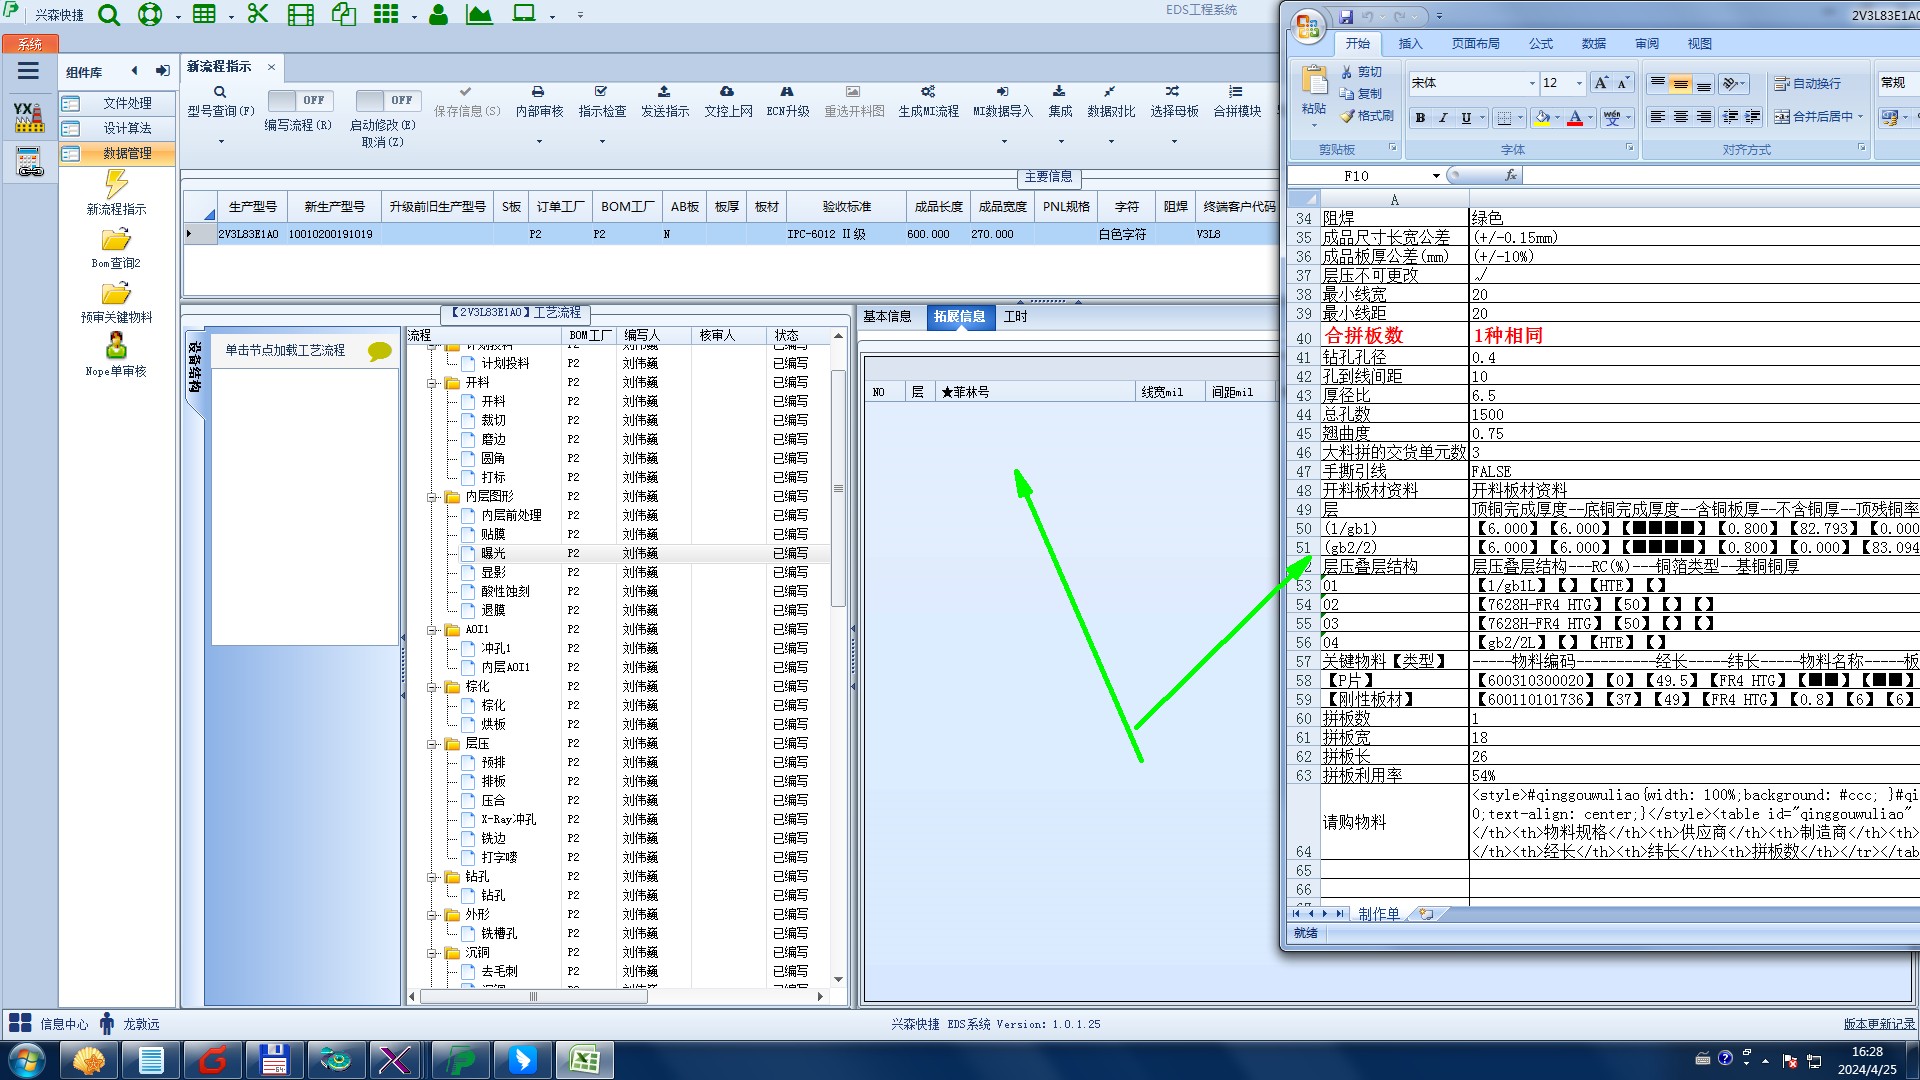Click 文件处理 in component library

[117, 104]
